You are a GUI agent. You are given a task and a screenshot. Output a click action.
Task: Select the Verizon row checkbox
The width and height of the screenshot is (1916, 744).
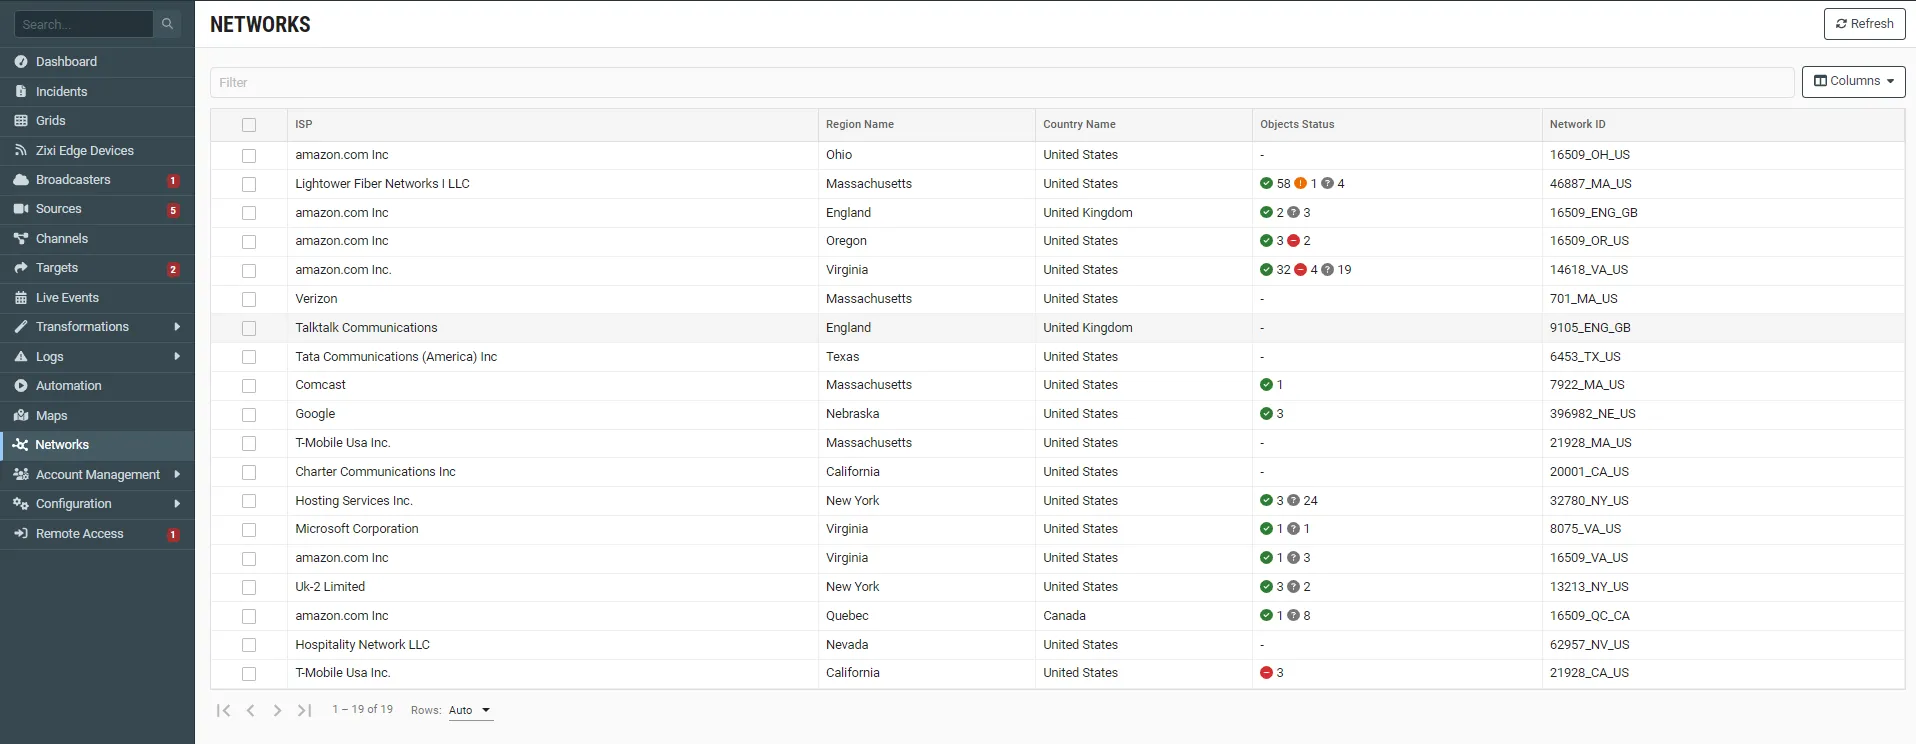[x=249, y=299]
